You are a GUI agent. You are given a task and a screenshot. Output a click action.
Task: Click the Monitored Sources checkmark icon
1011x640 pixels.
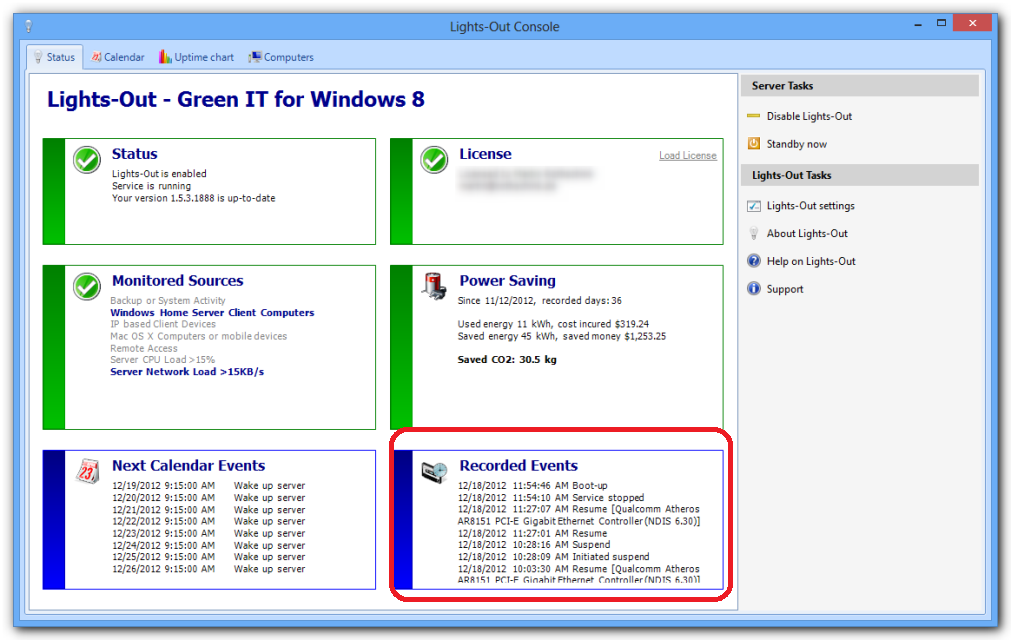coord(86,287)
